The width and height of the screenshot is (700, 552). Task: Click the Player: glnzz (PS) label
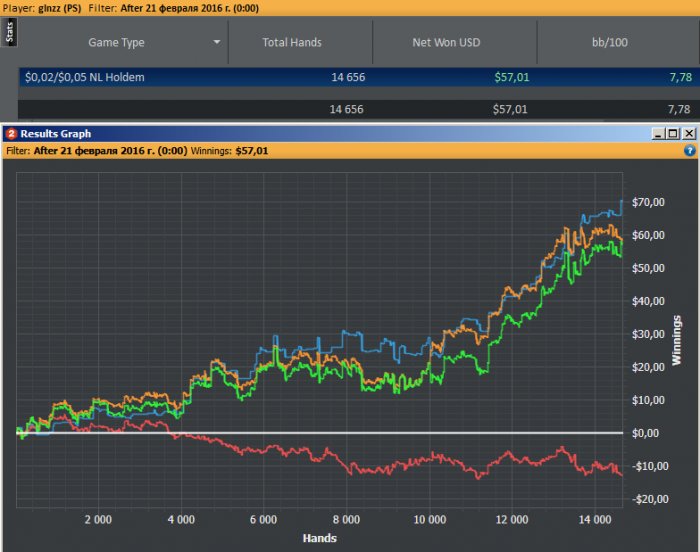42,8
